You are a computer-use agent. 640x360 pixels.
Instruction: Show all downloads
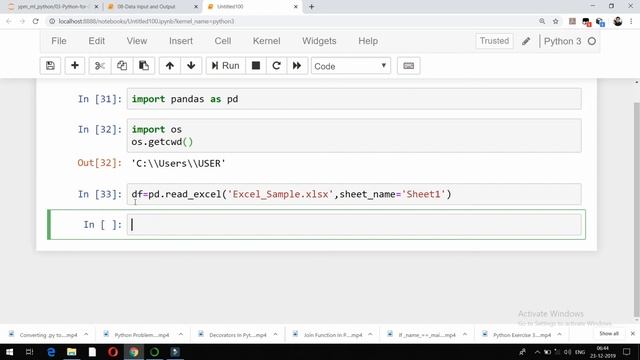point(609,334)
